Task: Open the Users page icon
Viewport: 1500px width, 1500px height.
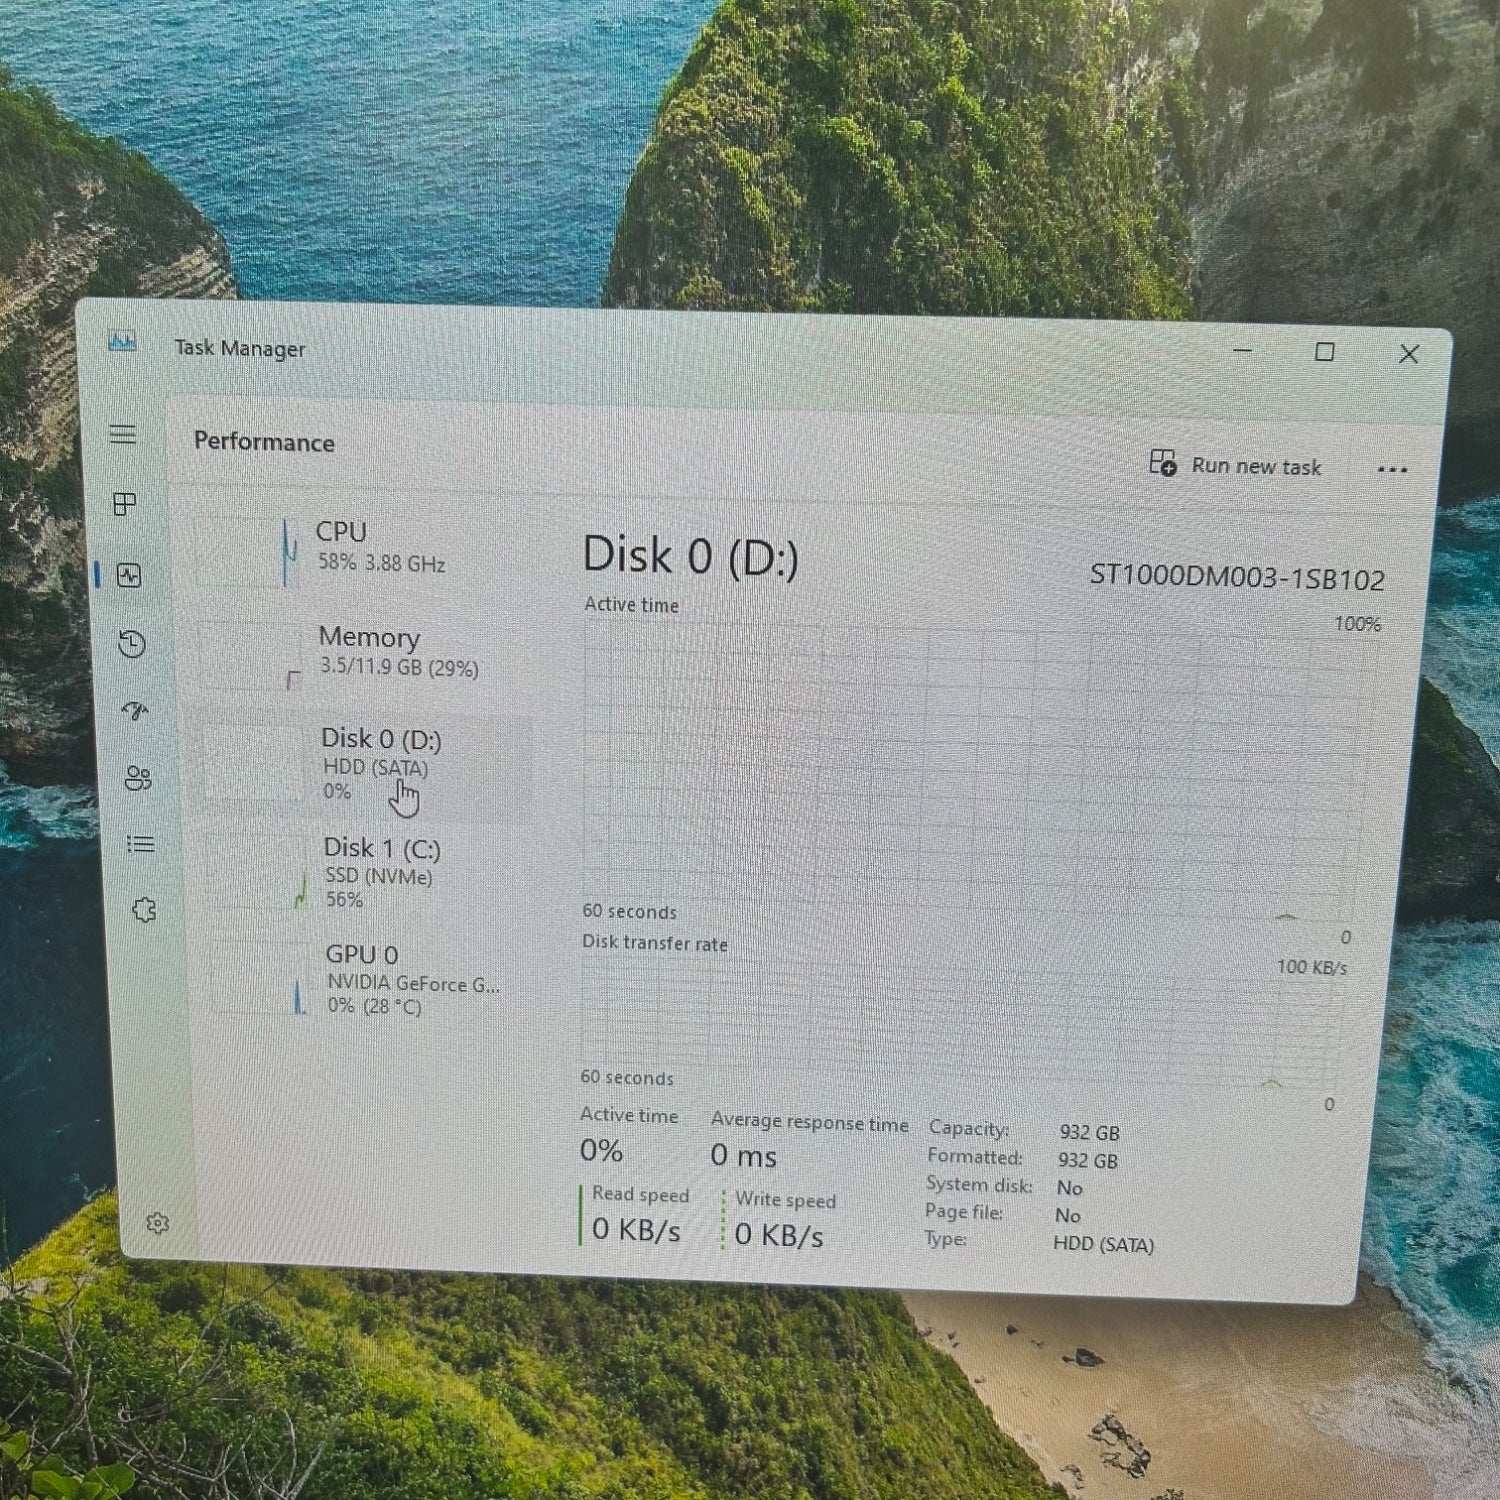Action: point(138,778)
